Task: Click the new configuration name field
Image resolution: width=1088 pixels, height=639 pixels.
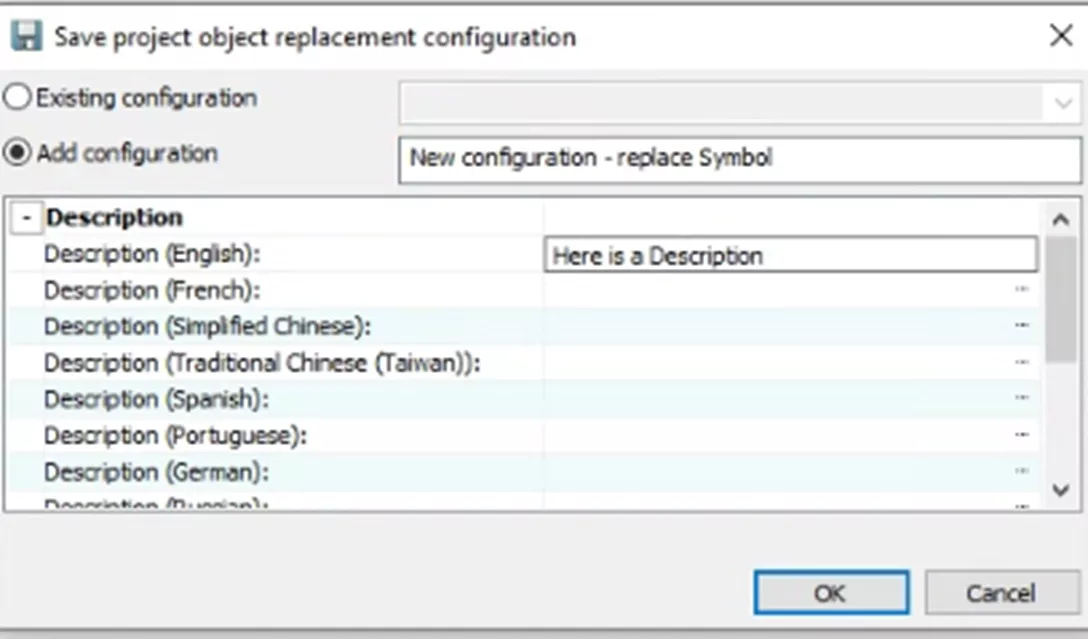Action: [739, 159]
